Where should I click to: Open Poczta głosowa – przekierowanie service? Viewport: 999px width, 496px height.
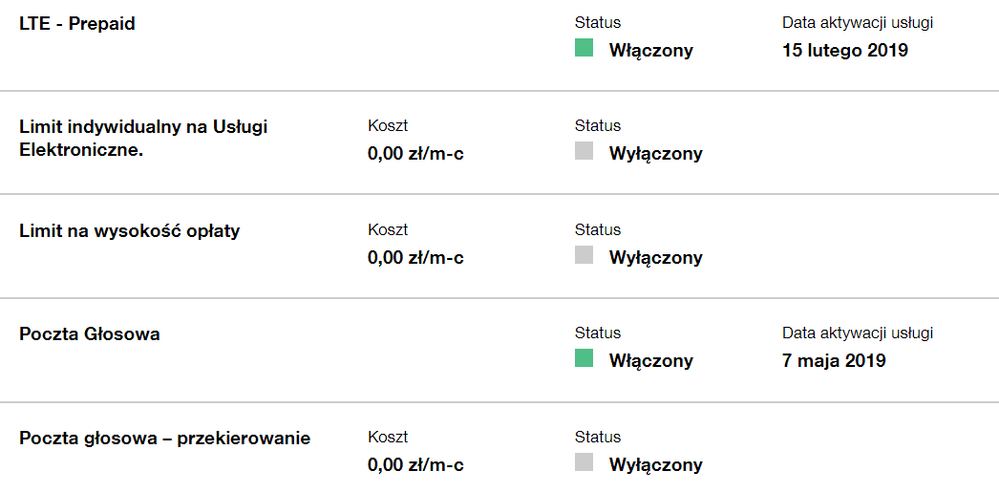point(165,438)
